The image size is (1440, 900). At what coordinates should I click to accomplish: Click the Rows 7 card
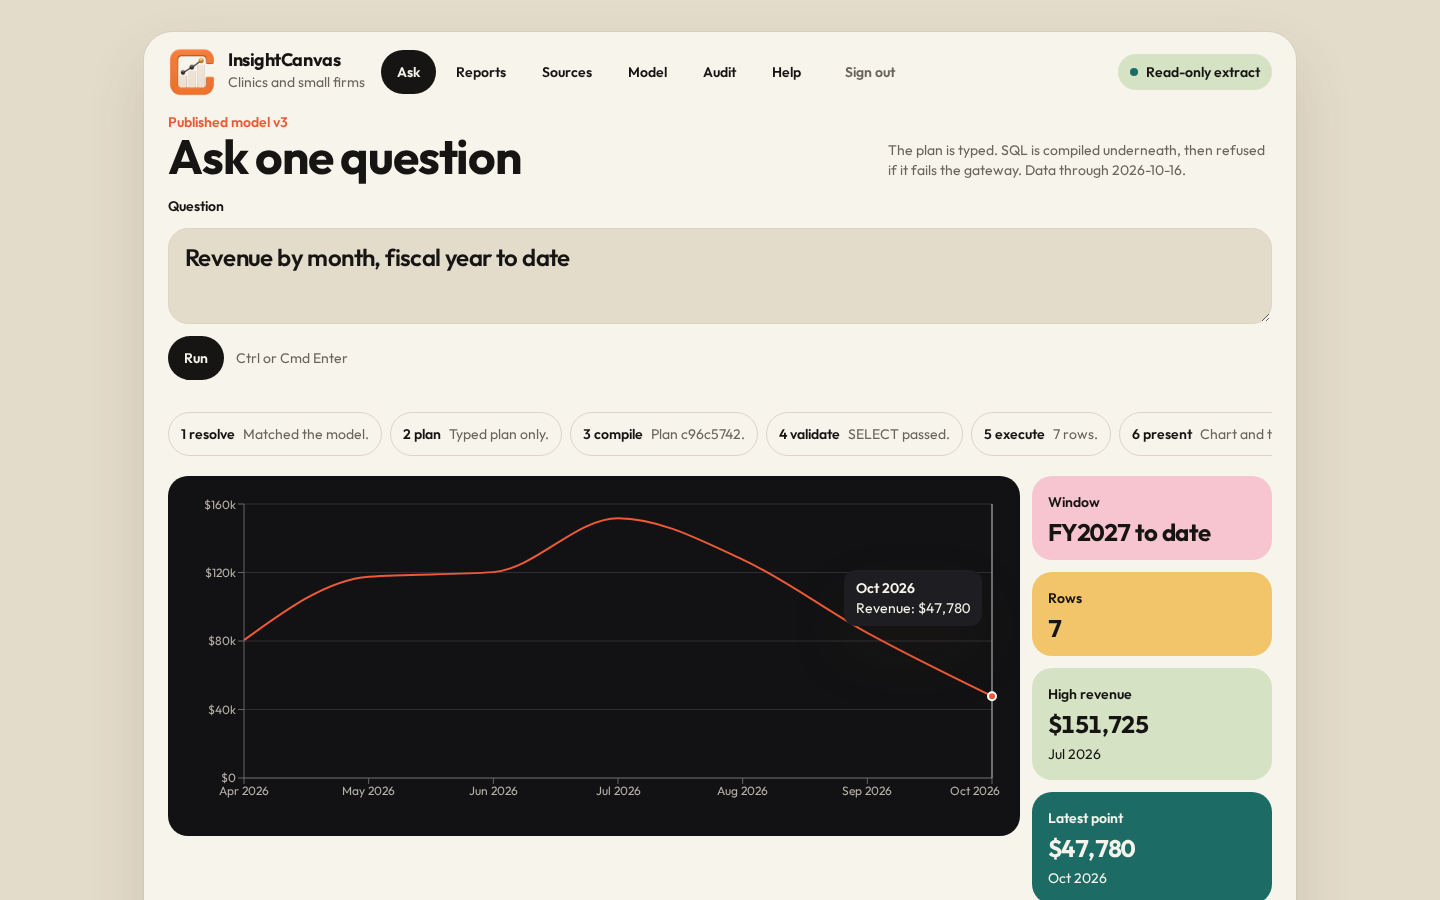pyautogui.click(x=1152, y=614)
